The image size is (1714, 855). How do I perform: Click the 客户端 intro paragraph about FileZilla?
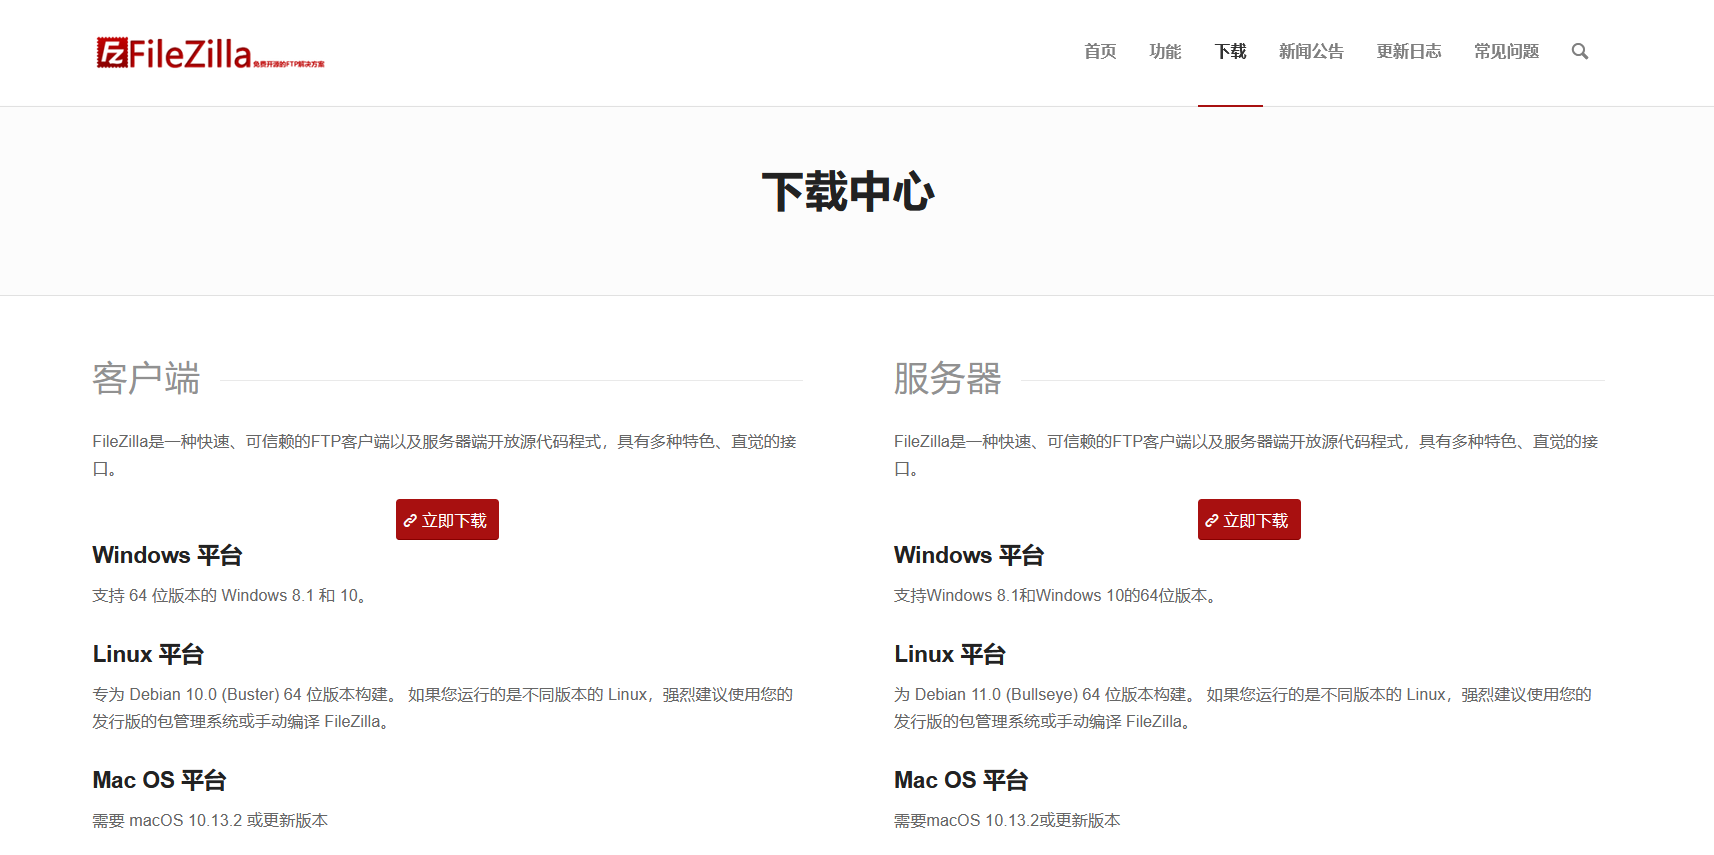click(x=445, y=455)
